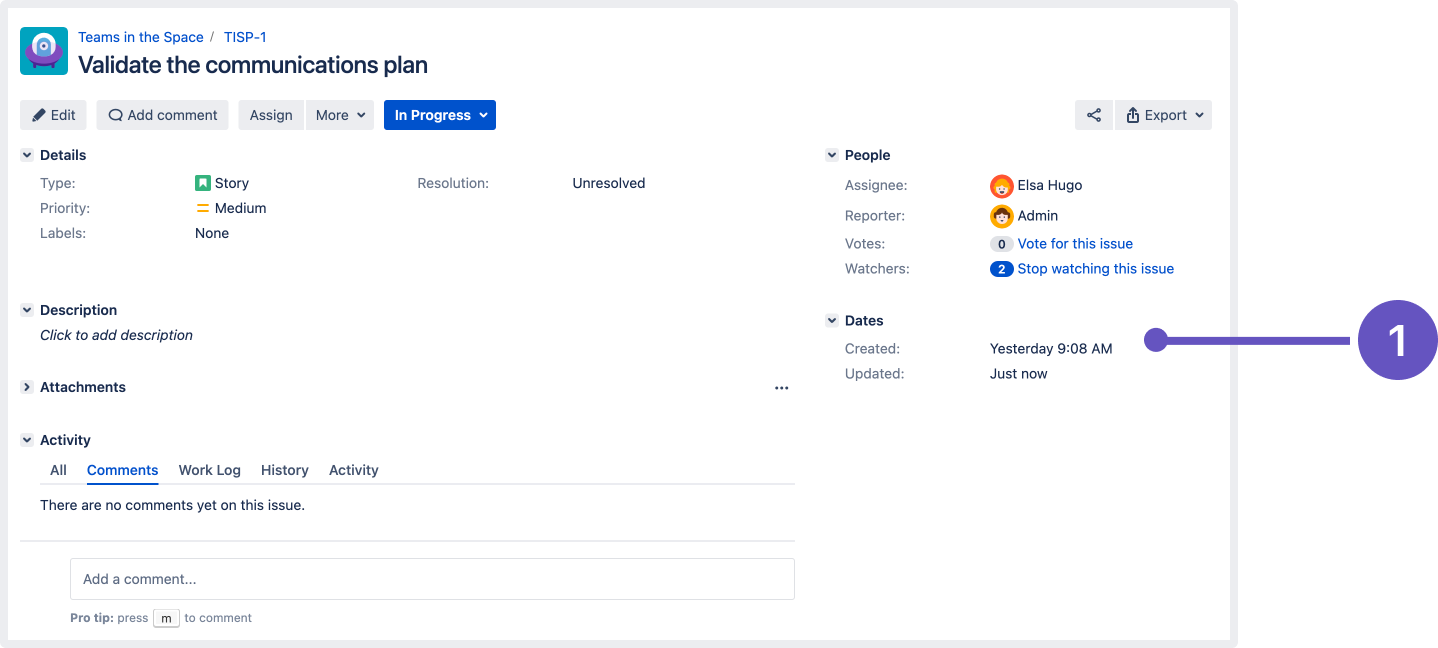Expand the Attachments section
Viewport: 1438px width, 648px height.
pos(27,387)
